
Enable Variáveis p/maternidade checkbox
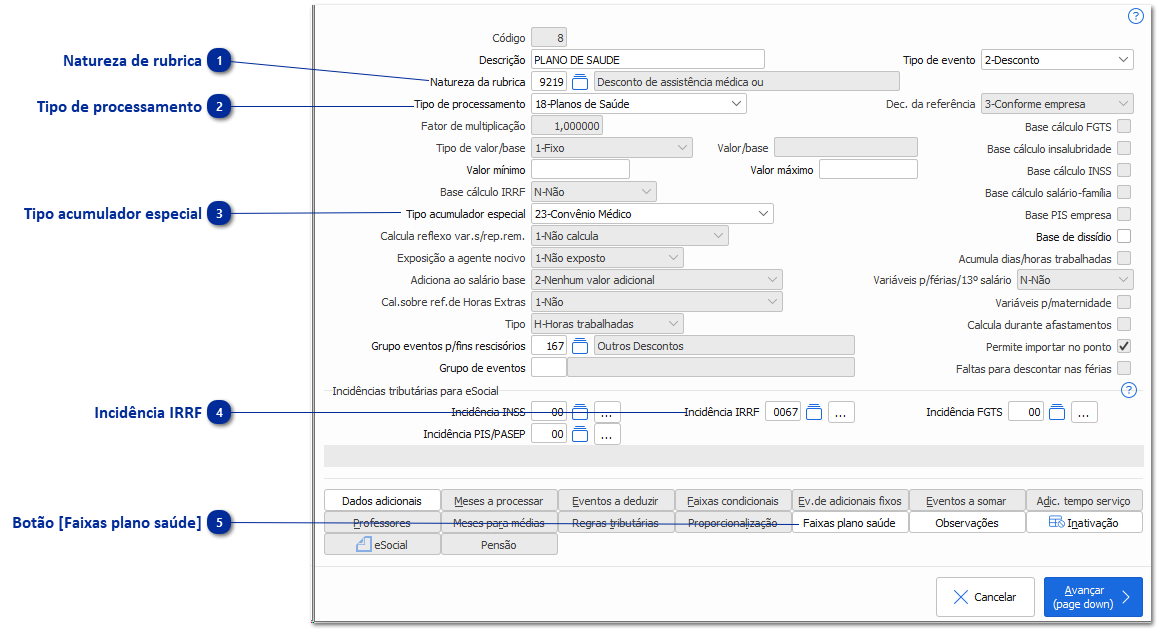point(1124,302)
